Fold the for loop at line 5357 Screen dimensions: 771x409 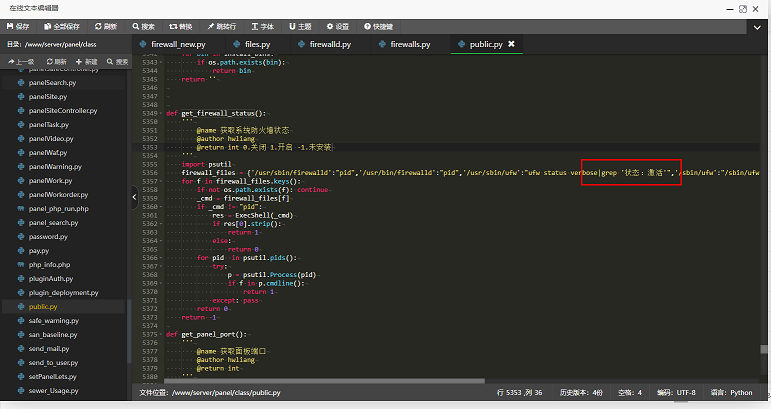click(x=161, y=181)
